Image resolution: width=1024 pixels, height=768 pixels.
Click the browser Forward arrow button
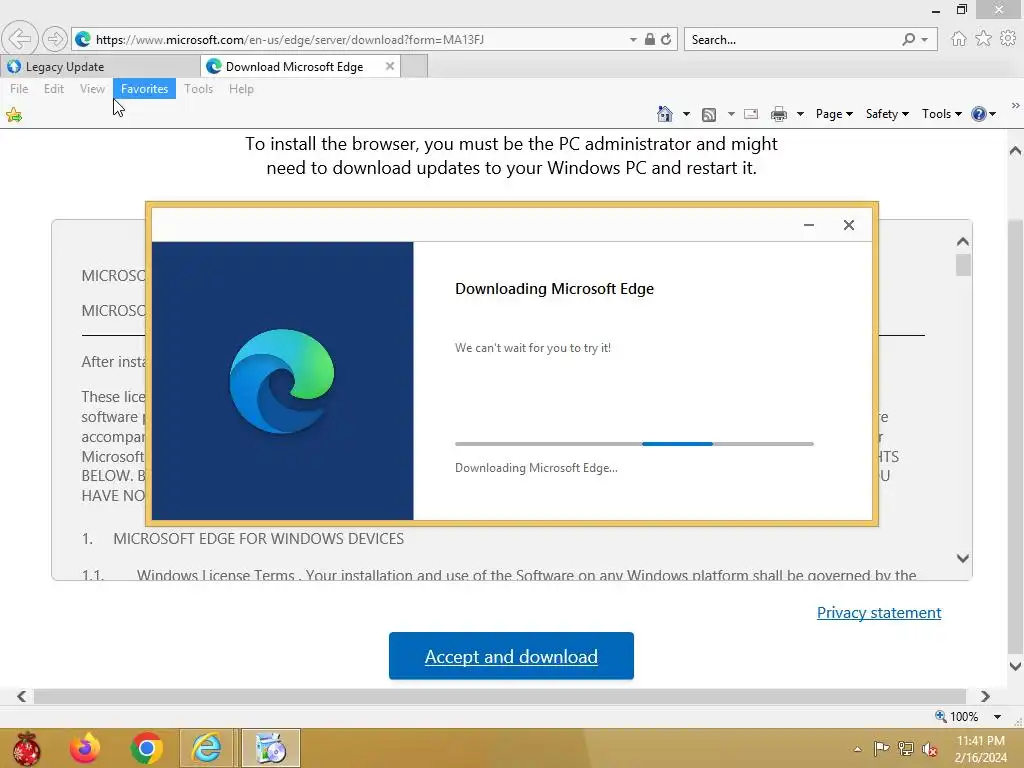[x=55, y=39]
